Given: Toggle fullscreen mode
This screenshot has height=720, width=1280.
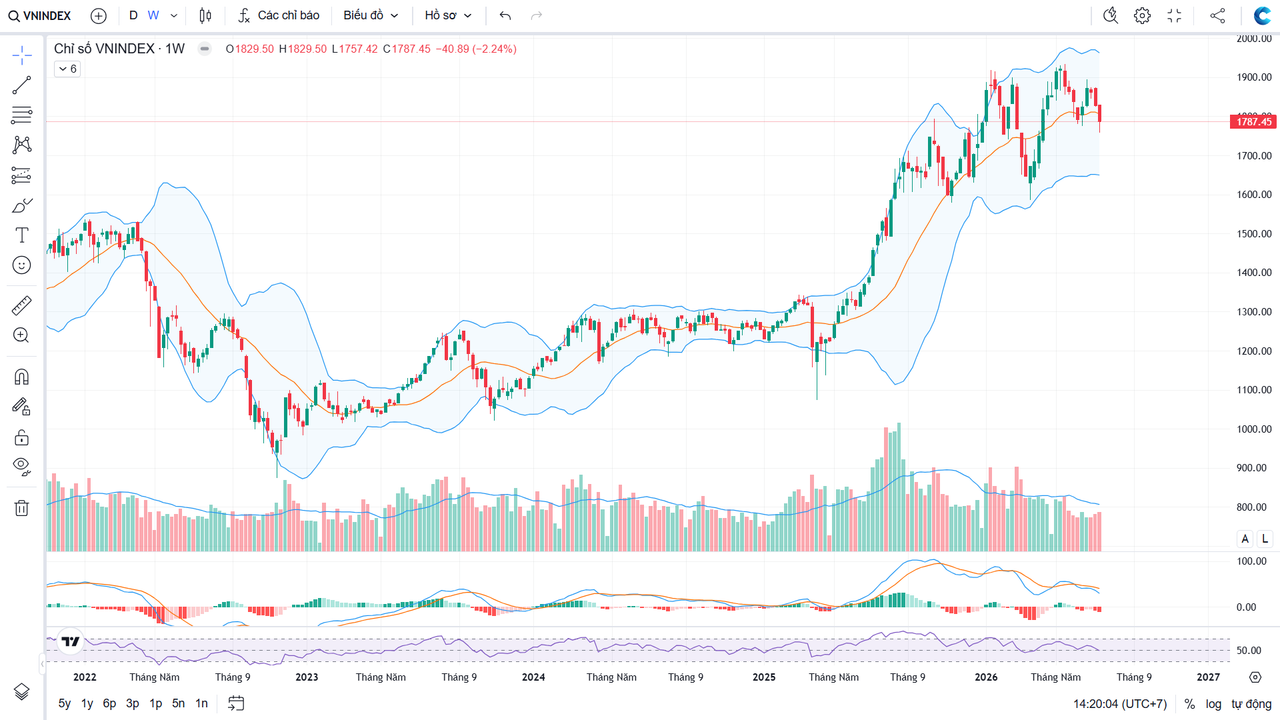Looking at the screenshot, I should click(x=1174, y=16).
